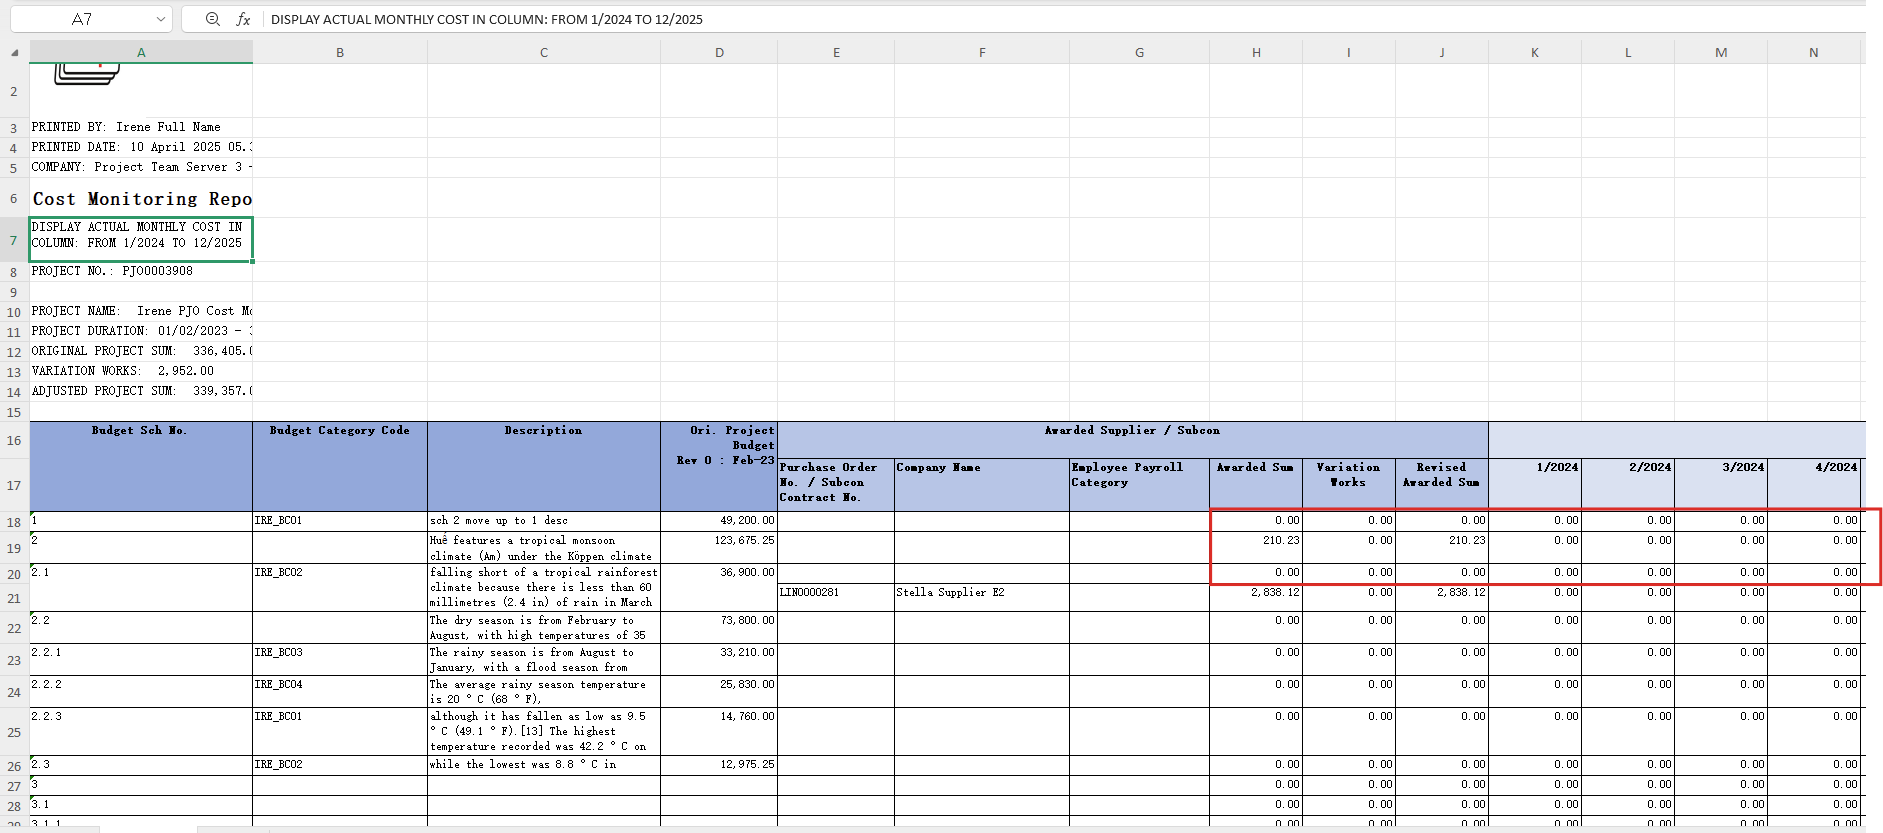Click the 'PRINTED BY: Irene Full Name' cell
The image size is (1883, 833).
tap(141, 127)
